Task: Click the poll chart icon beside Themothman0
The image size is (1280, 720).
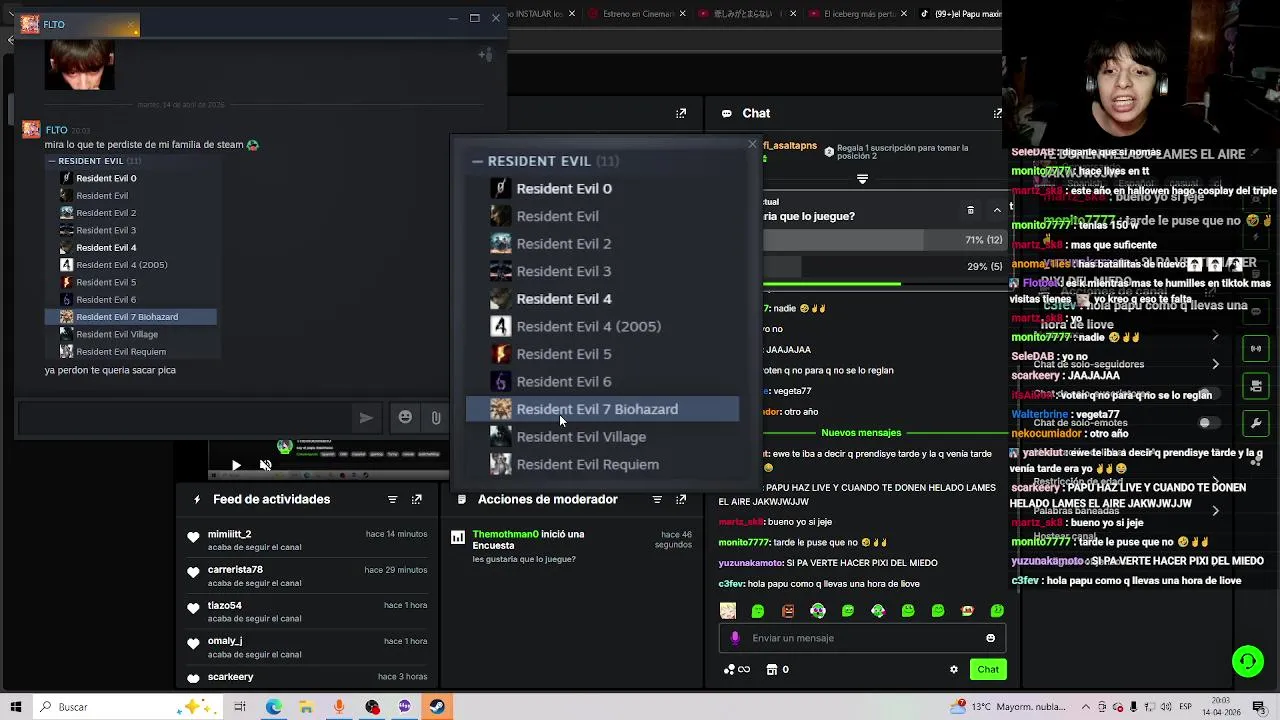Action: click(x=458, y=538)
